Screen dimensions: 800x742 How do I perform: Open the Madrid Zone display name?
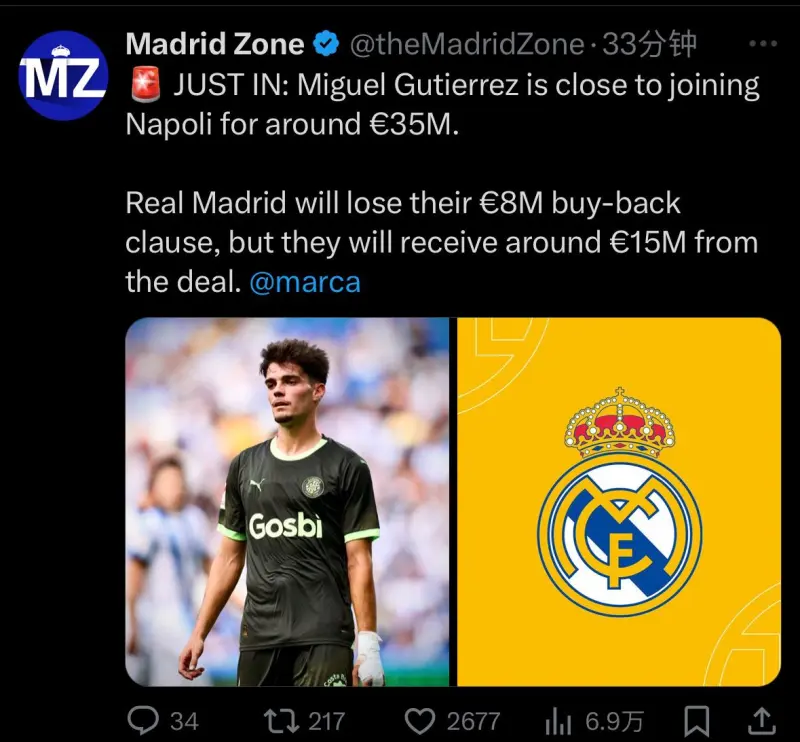point(215,44)
